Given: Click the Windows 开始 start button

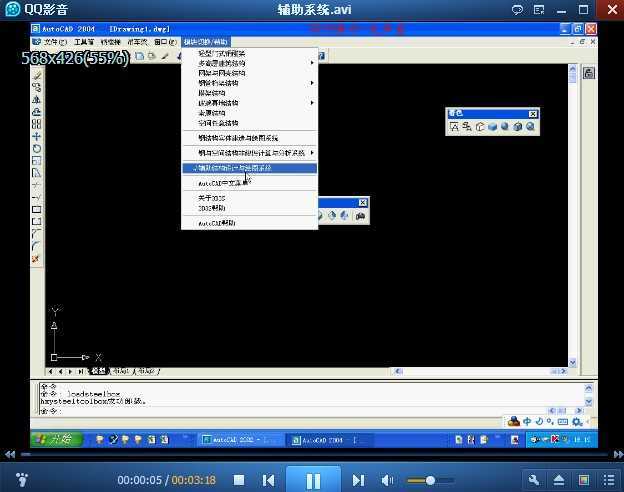Looking at the screenshot, I should 57,439.
